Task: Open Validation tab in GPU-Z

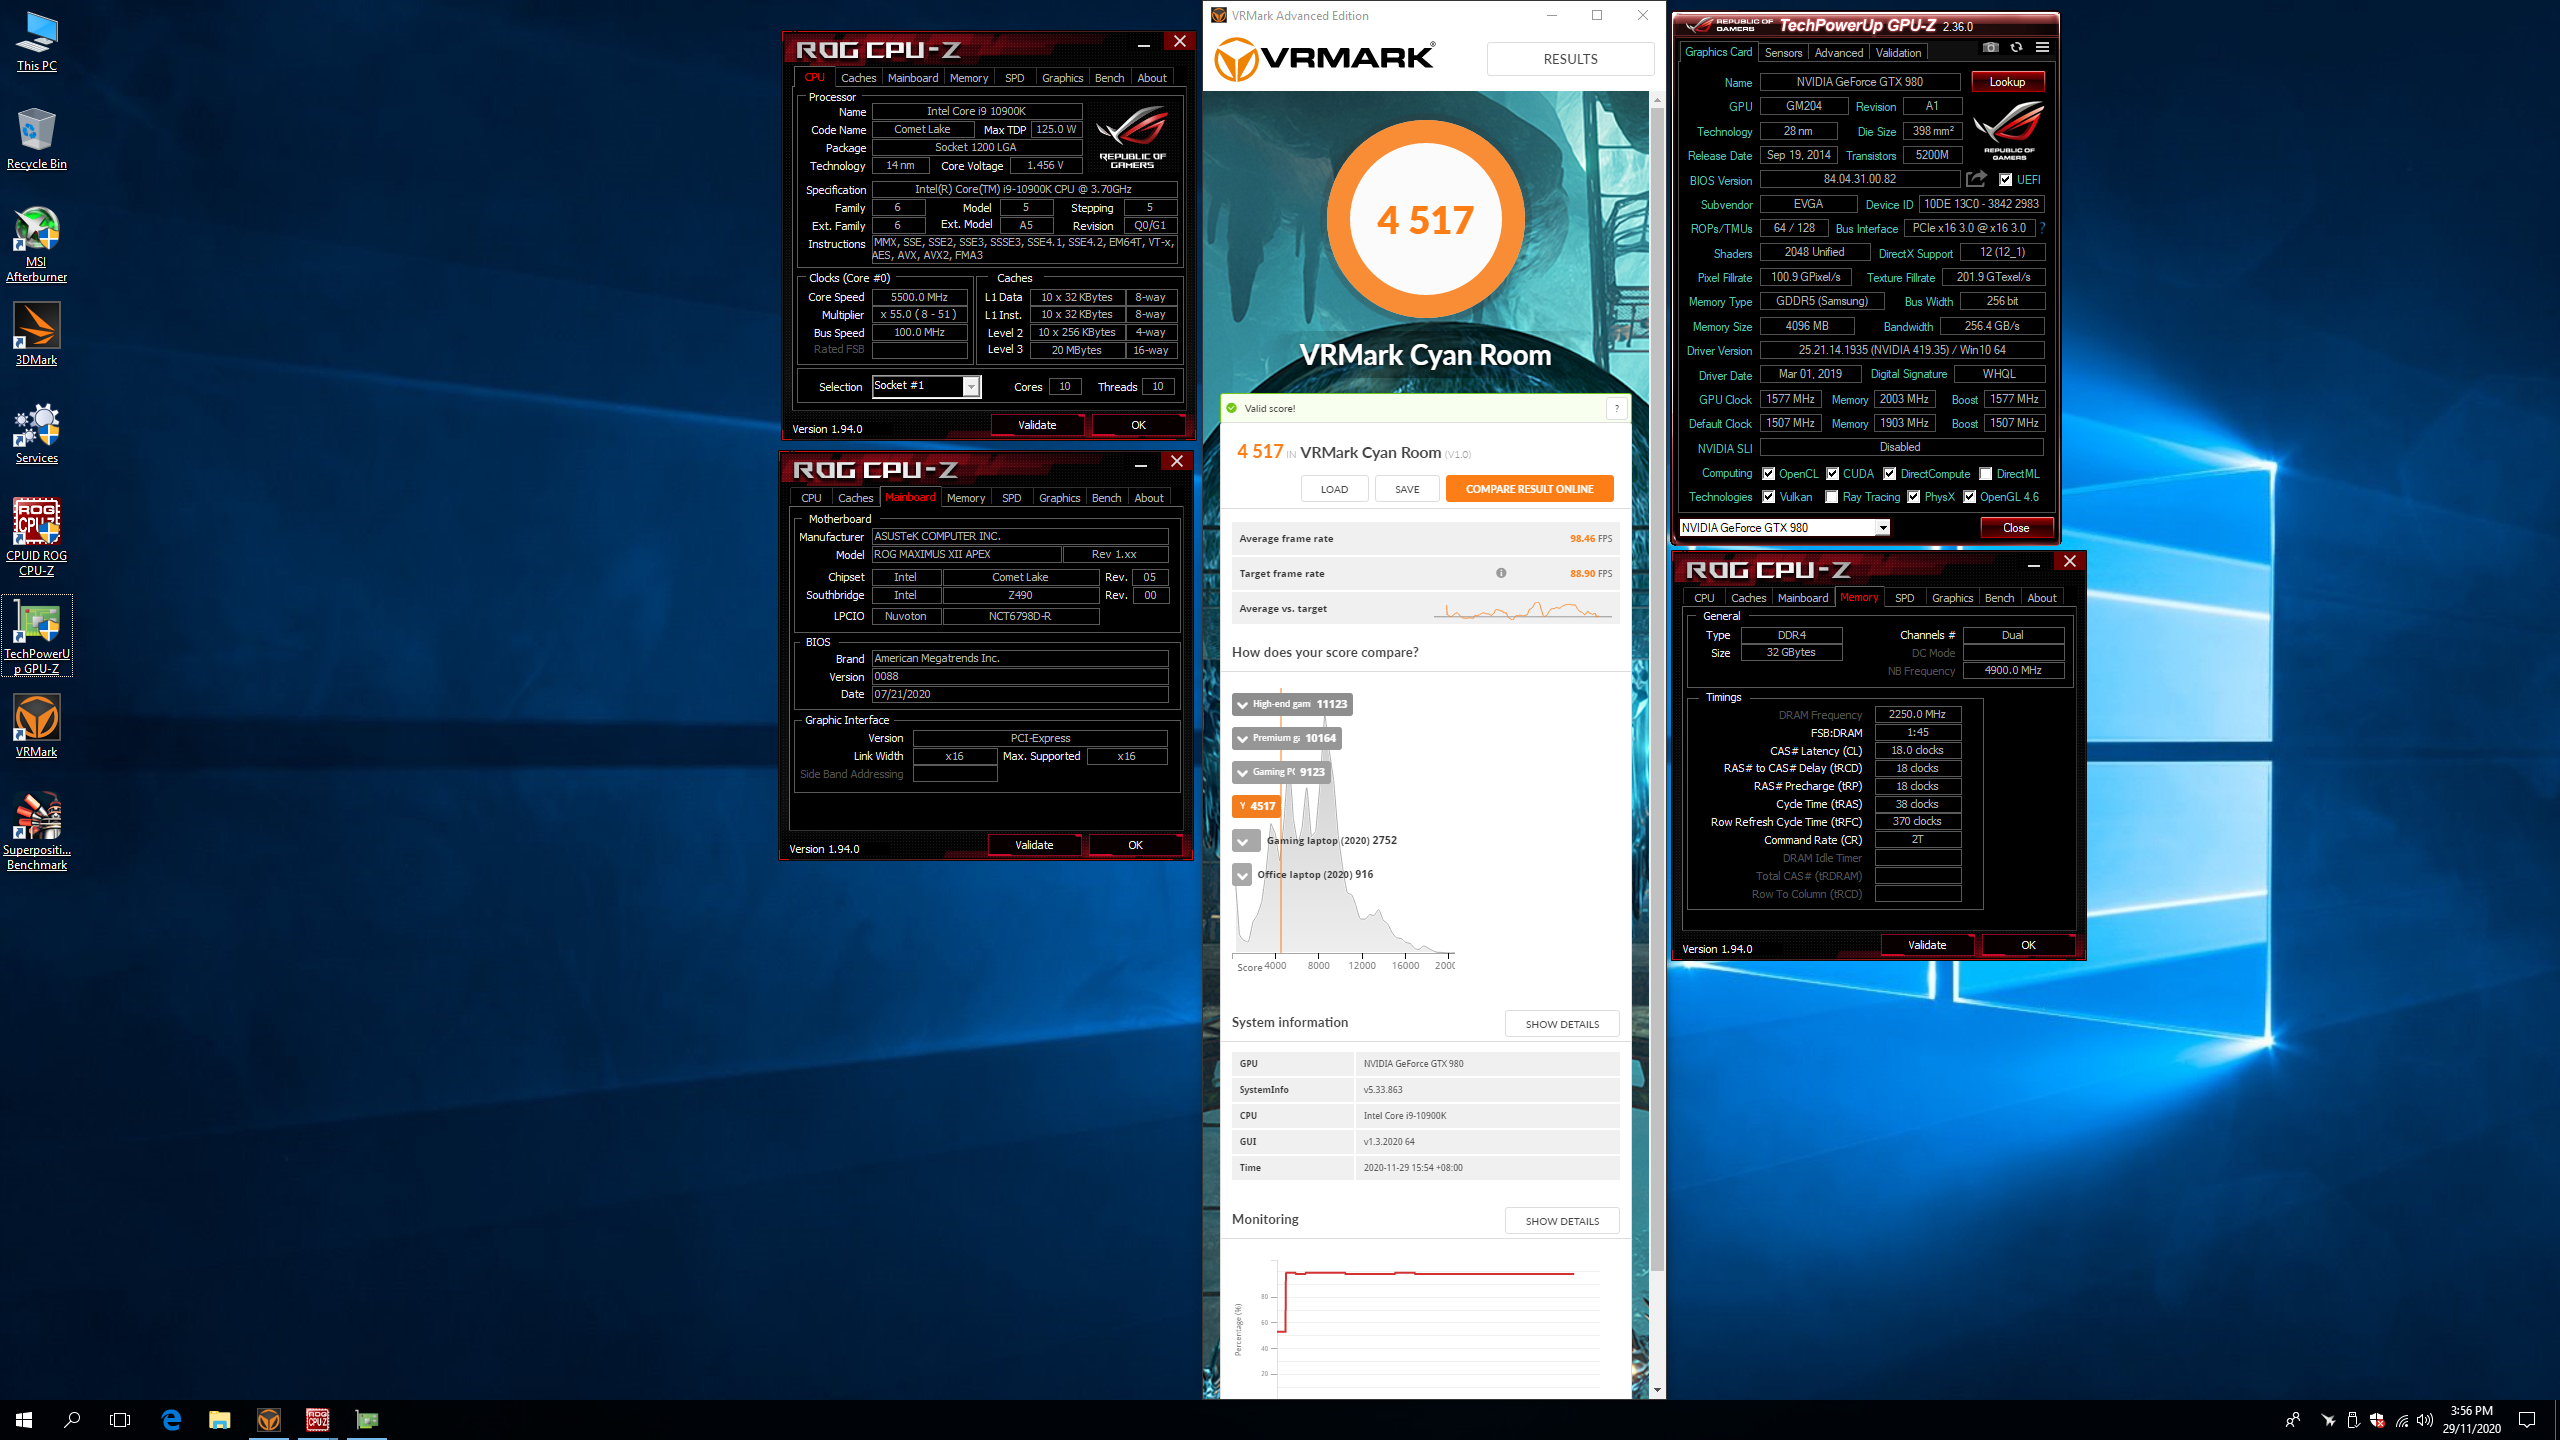Action: point(1898,53)
